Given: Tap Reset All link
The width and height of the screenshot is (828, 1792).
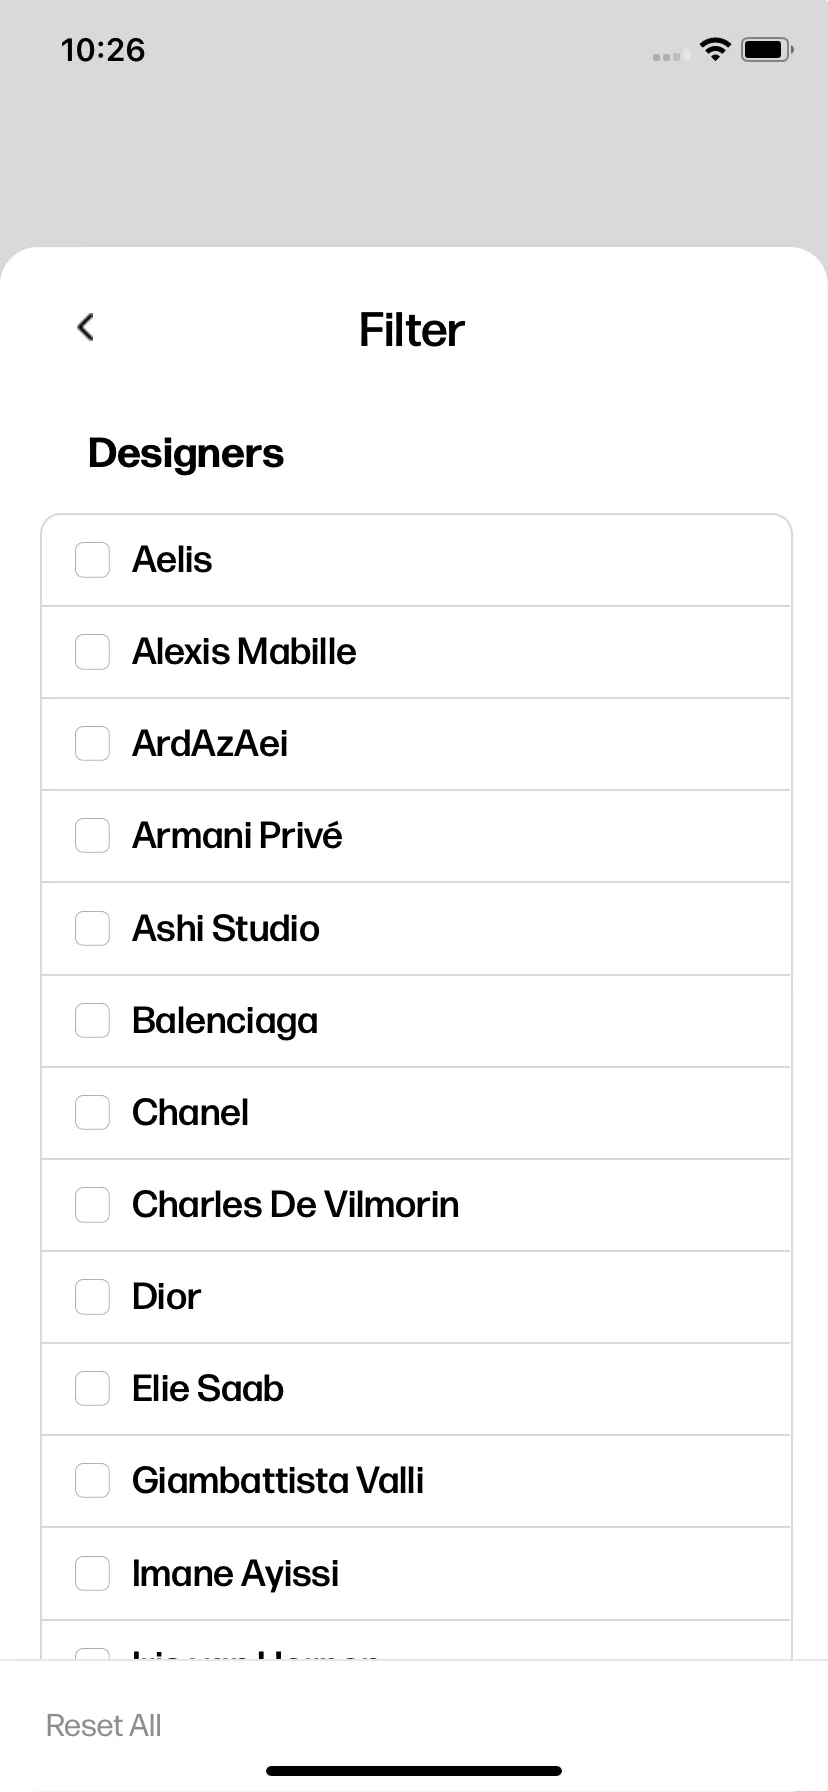Looking at the screenshot, I should click(x=104, y=1726).
